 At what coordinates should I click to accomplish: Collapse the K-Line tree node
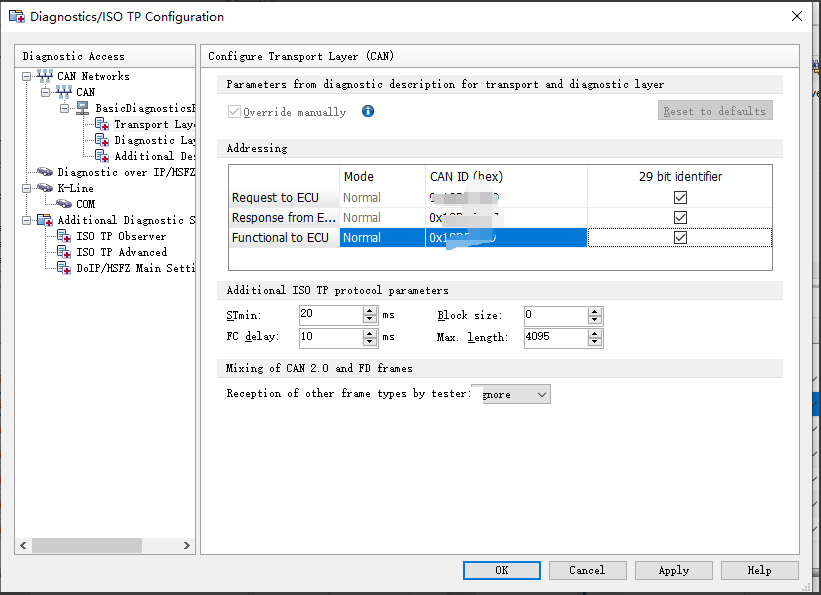click(x=26, y=188)
